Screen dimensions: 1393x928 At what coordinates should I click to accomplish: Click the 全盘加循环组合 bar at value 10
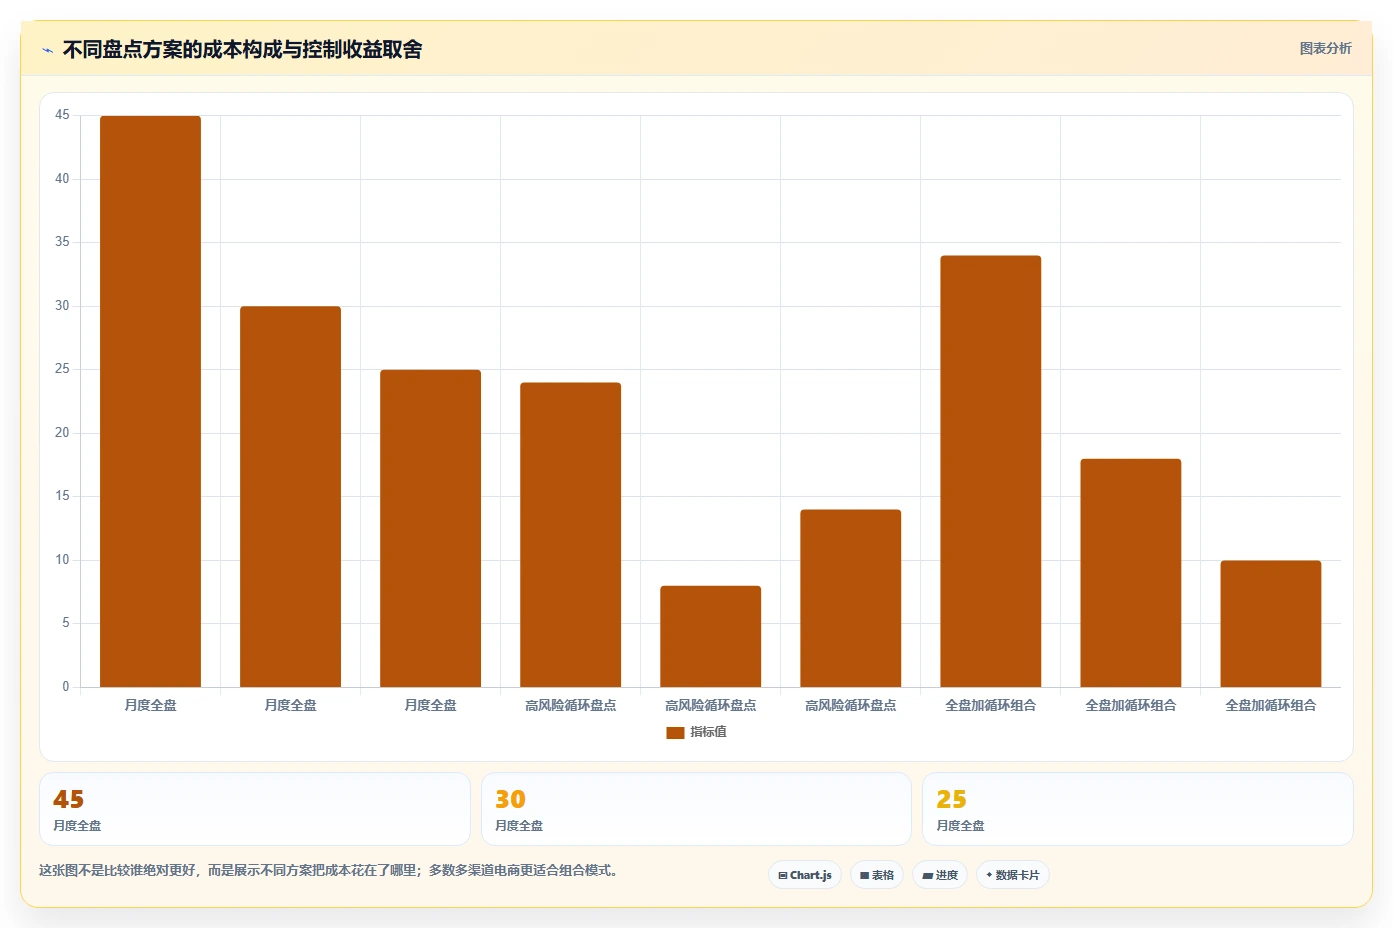pyautogui.click(x=1270, y=624)
